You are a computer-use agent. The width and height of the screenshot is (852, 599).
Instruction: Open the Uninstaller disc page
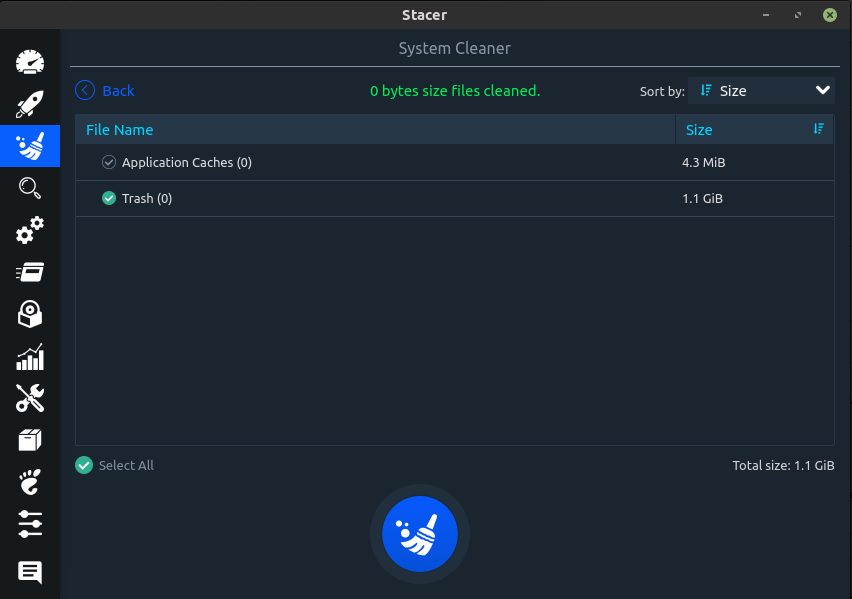pyautogui.click(x=30, y=314)
